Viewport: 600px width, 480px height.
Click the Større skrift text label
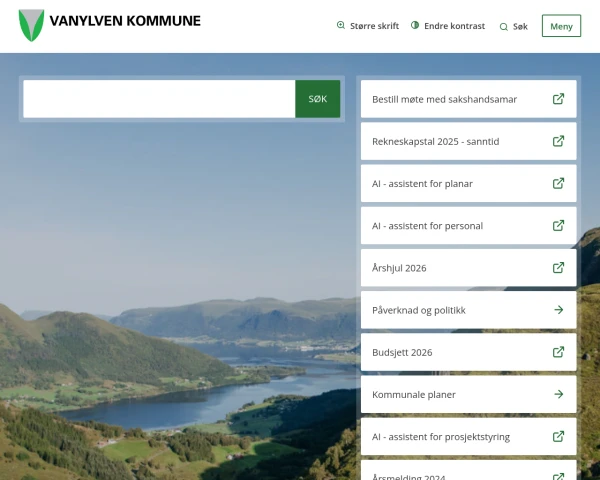coord(374,26)
